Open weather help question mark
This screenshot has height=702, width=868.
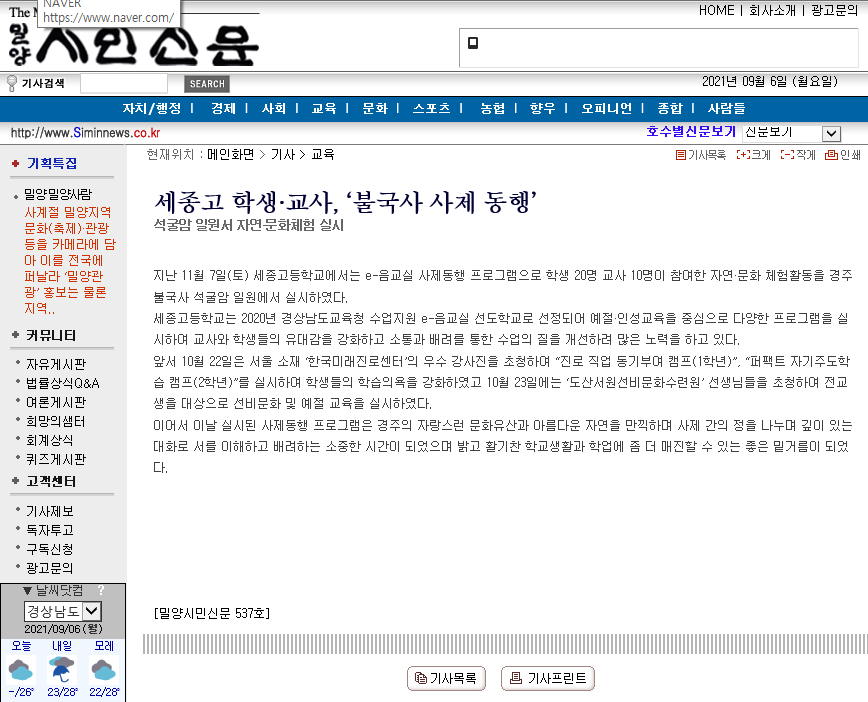(101, 591)
